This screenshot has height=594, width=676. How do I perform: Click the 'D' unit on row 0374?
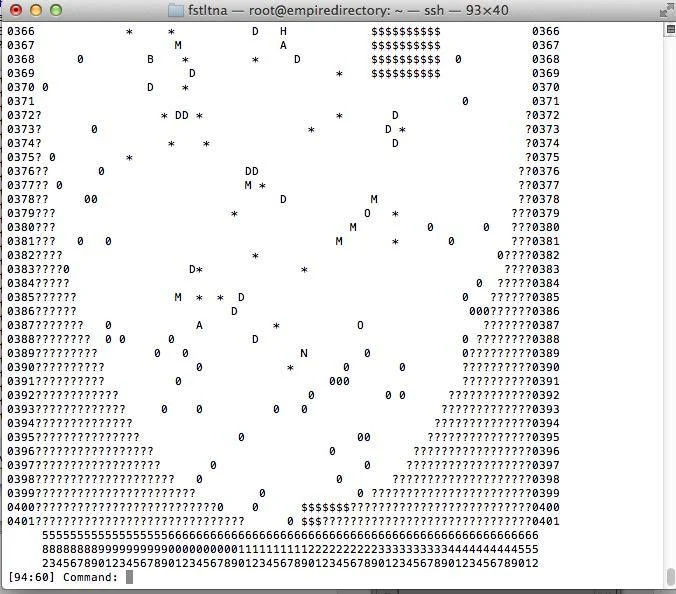click(x=395, y=143)
